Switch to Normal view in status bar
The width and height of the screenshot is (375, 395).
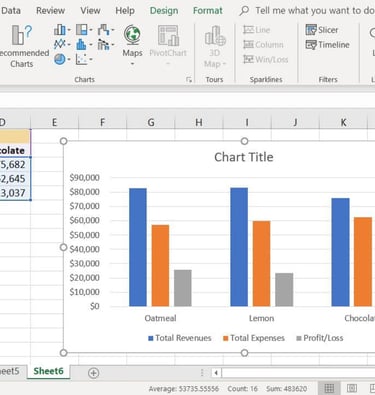[329, 388]
